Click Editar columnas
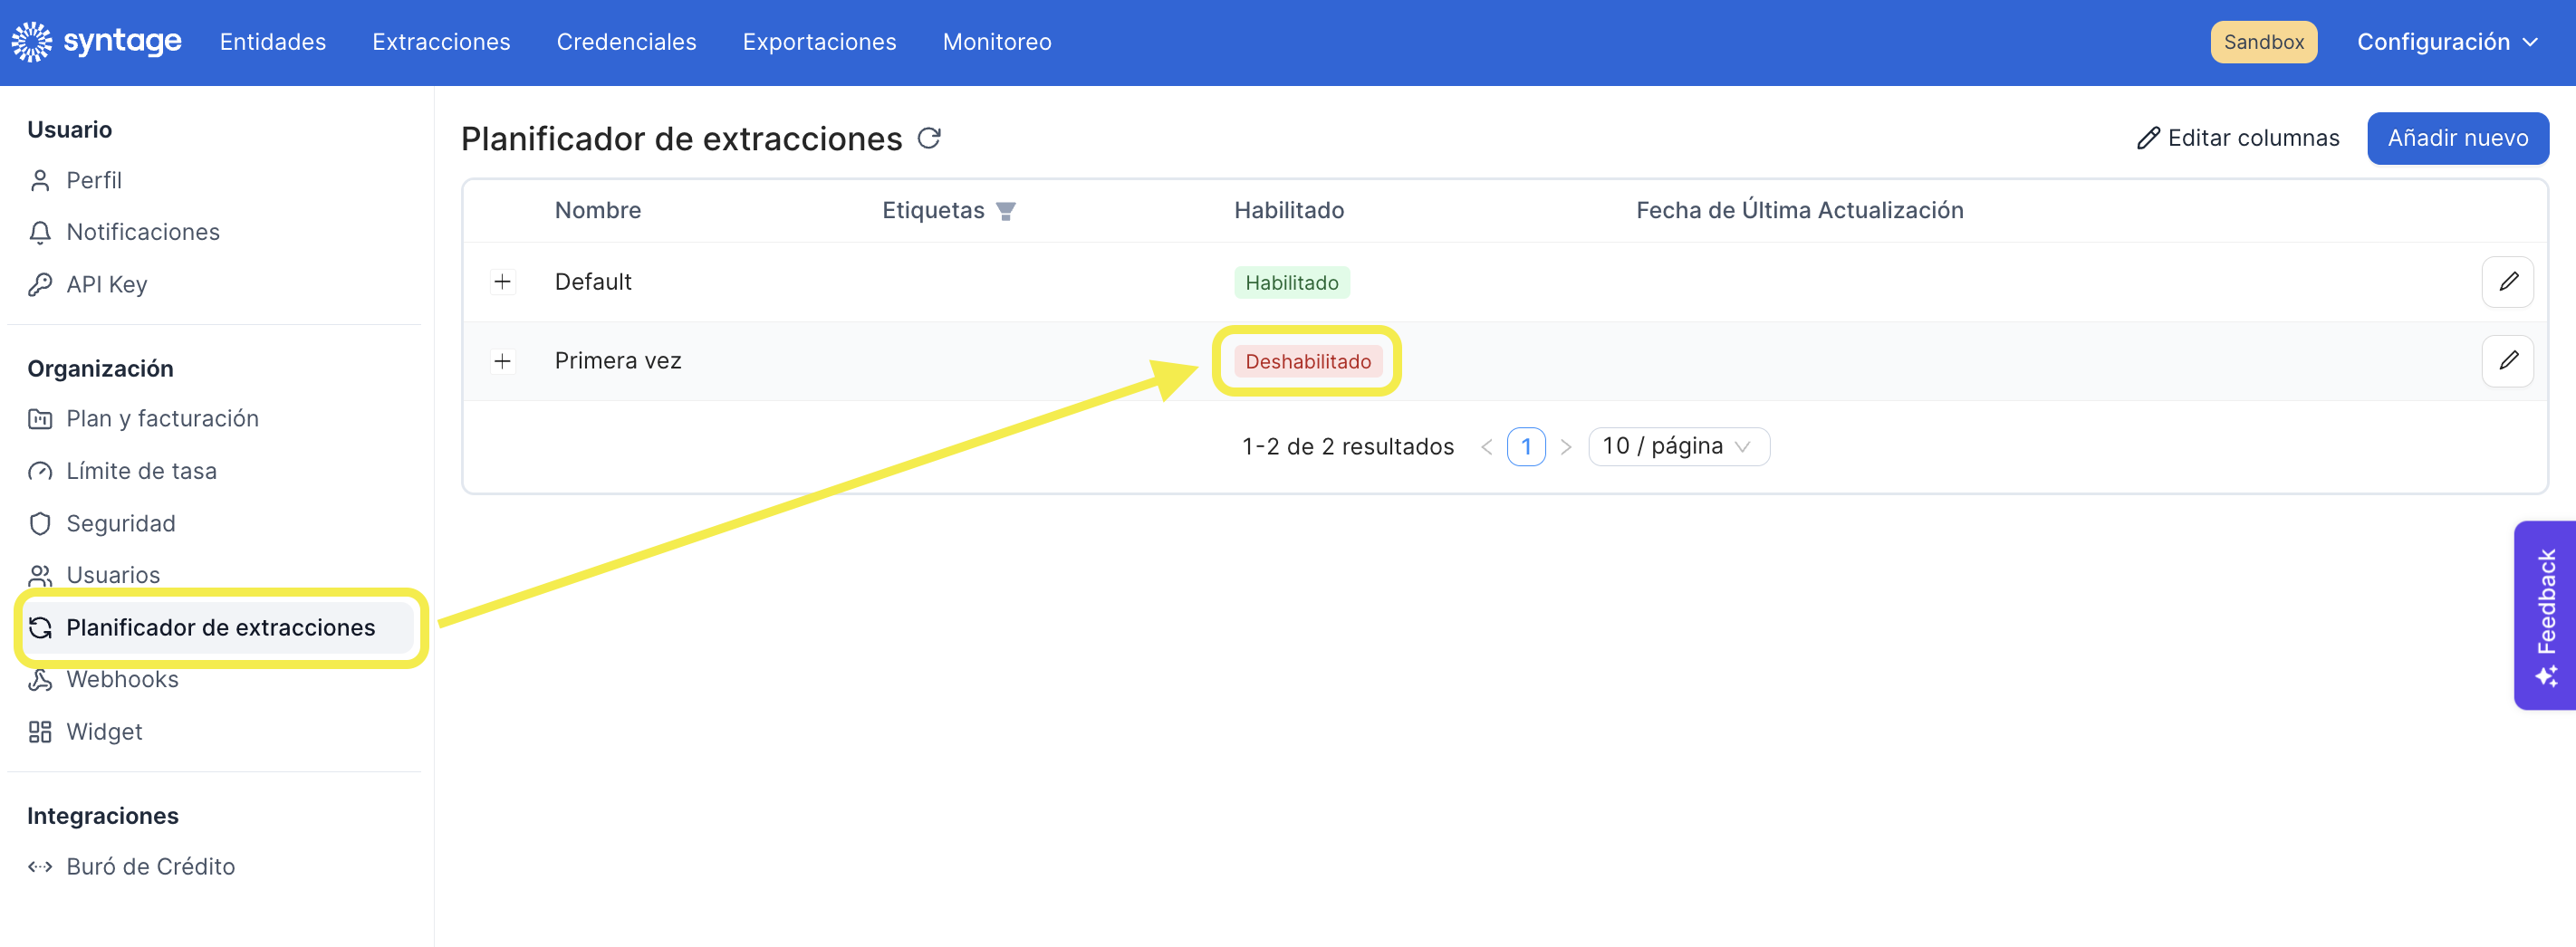 click(x=2237, y=138)
